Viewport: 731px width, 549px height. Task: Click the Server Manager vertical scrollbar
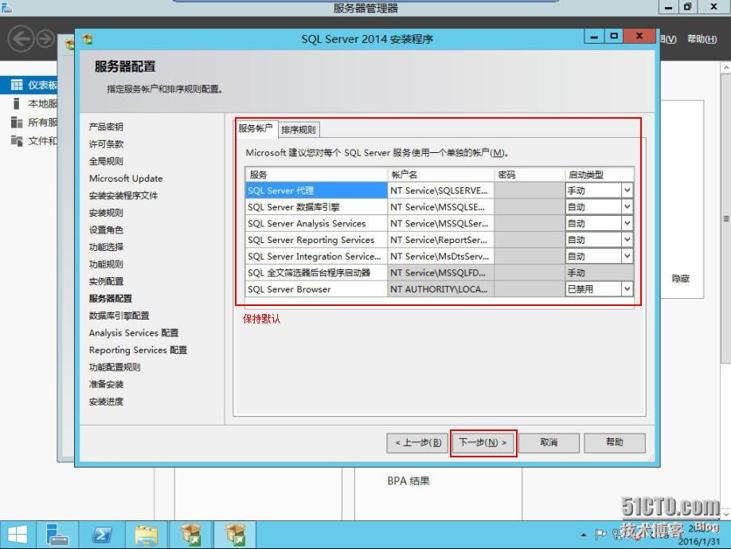pyautogui.click(x=726, y=219)
